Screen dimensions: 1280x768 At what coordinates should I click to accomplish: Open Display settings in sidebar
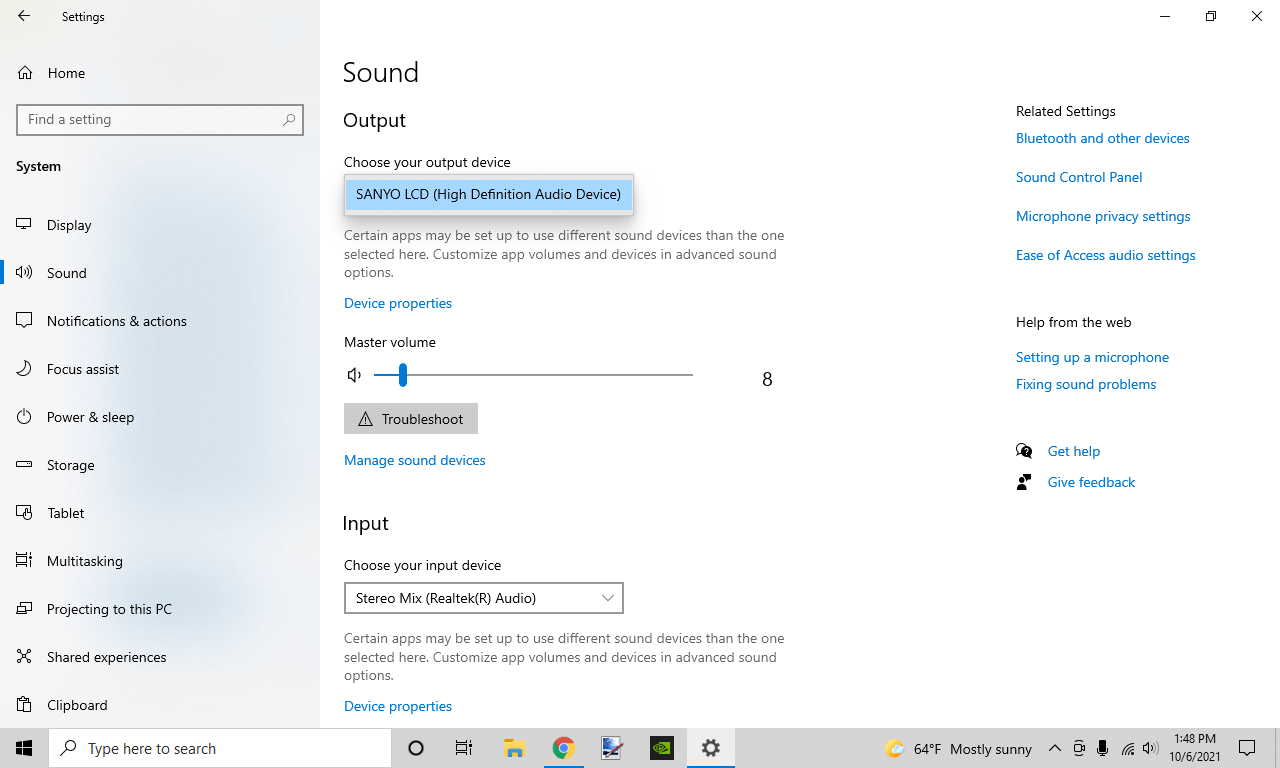pos(160,225)
